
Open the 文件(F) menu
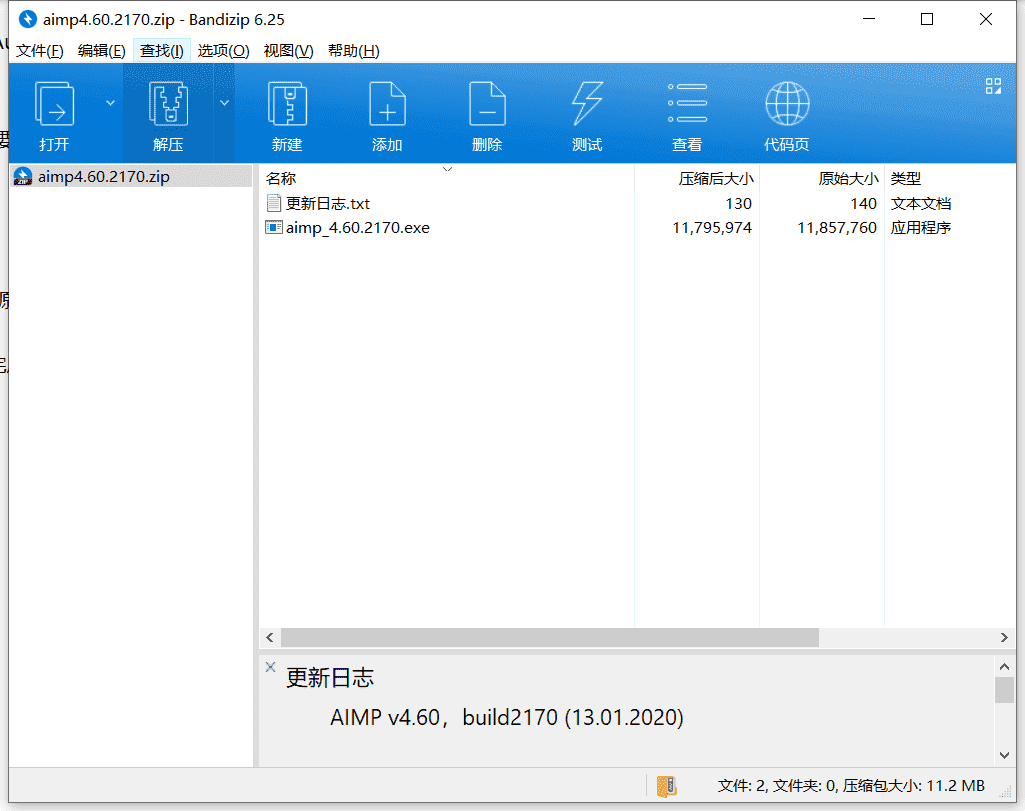coord(40,51)
